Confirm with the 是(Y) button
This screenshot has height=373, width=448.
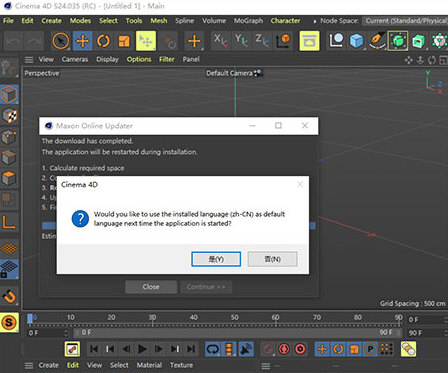point(216,259)
